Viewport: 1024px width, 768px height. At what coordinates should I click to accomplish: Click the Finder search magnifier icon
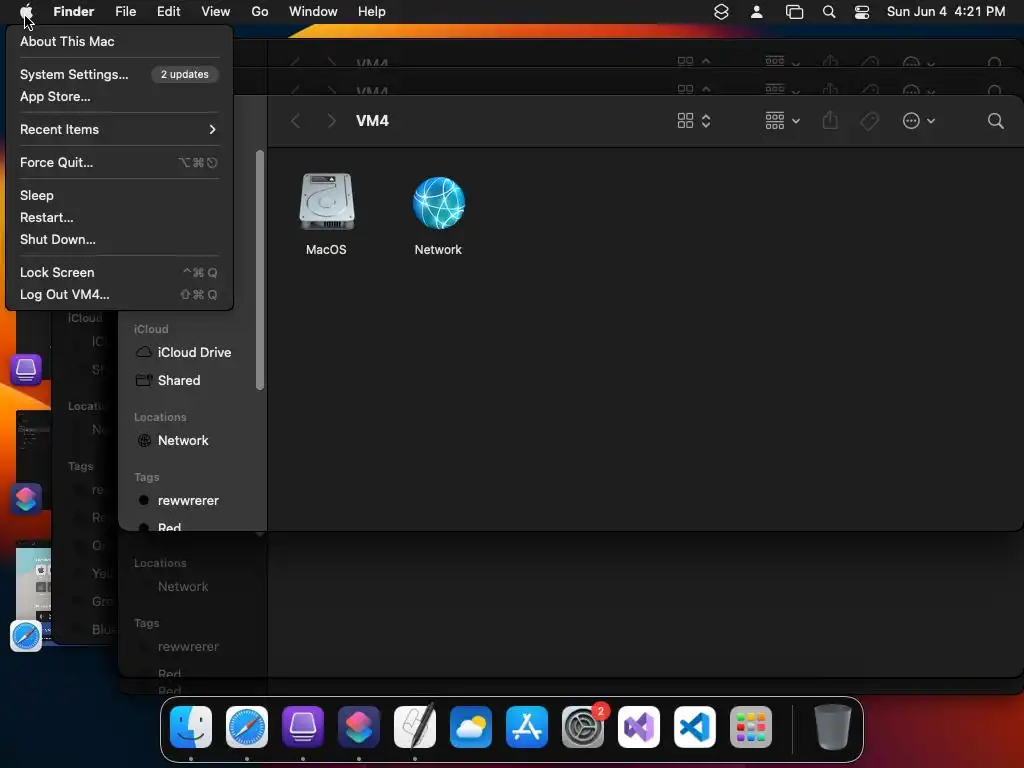click(995, 121)
